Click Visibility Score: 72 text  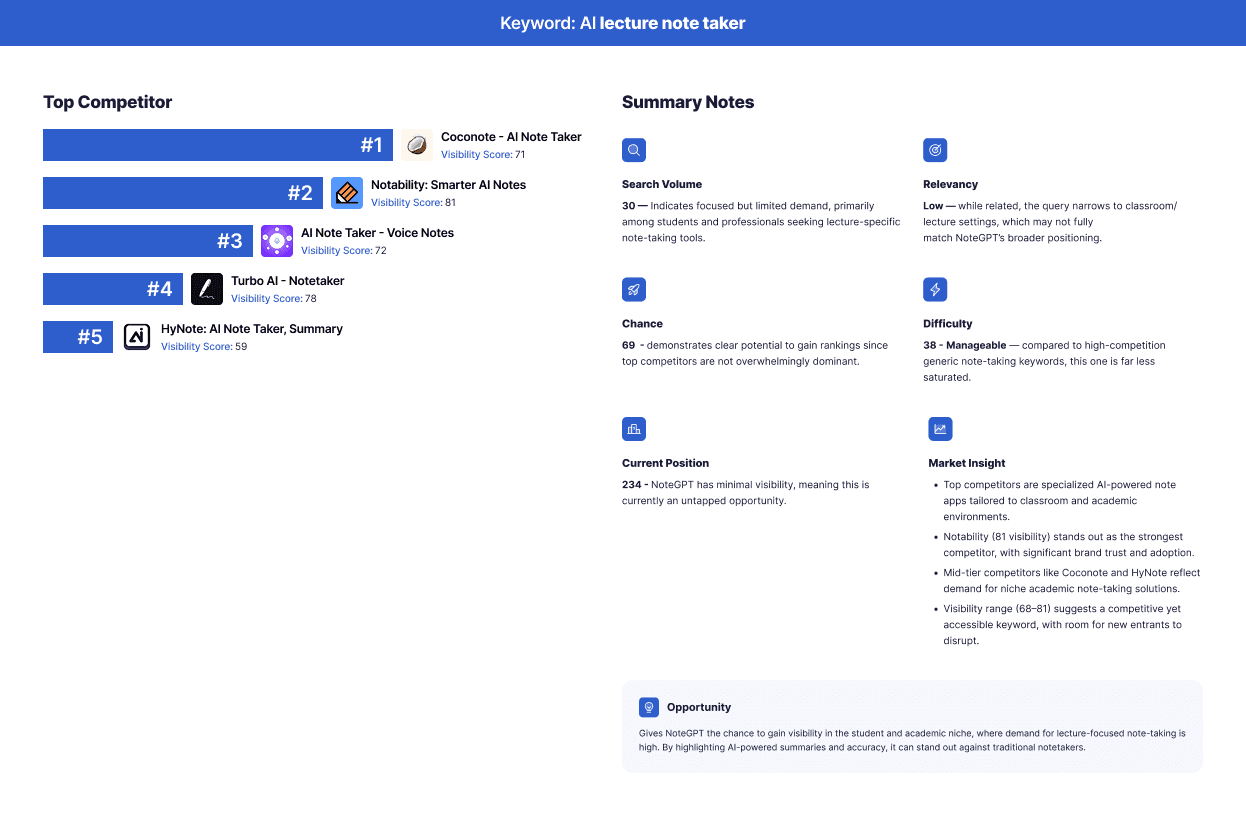point(343,251)
